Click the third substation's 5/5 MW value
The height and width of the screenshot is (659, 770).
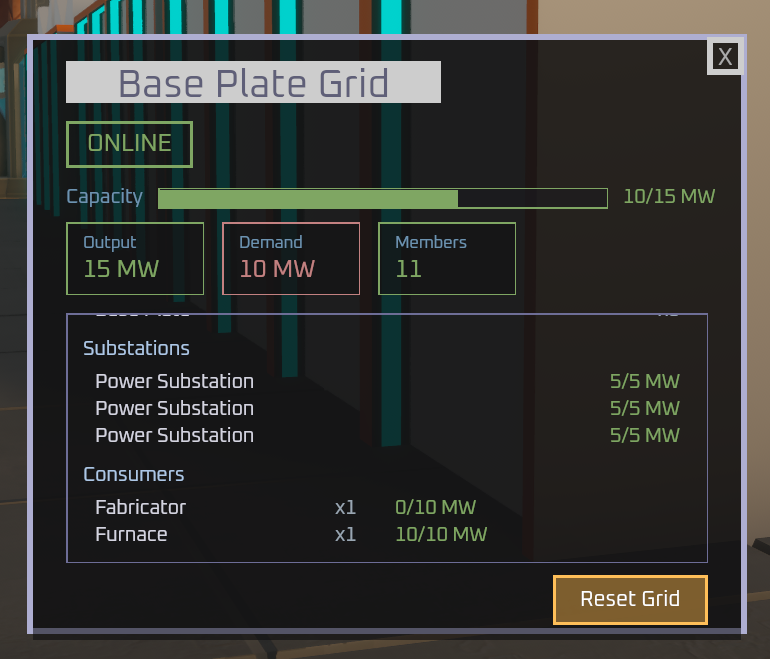[x=645, y=436]
